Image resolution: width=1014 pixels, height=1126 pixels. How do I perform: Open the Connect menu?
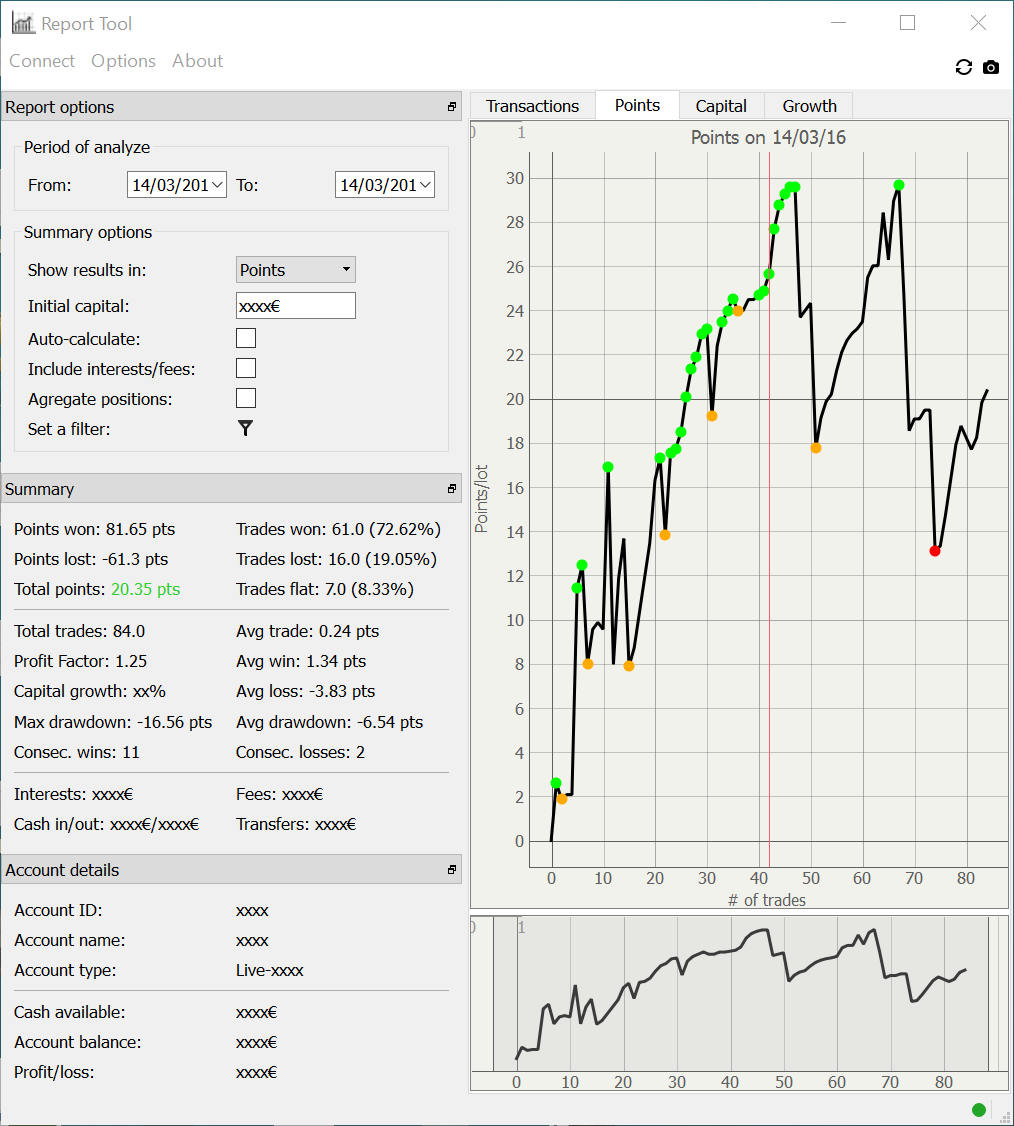42,61
